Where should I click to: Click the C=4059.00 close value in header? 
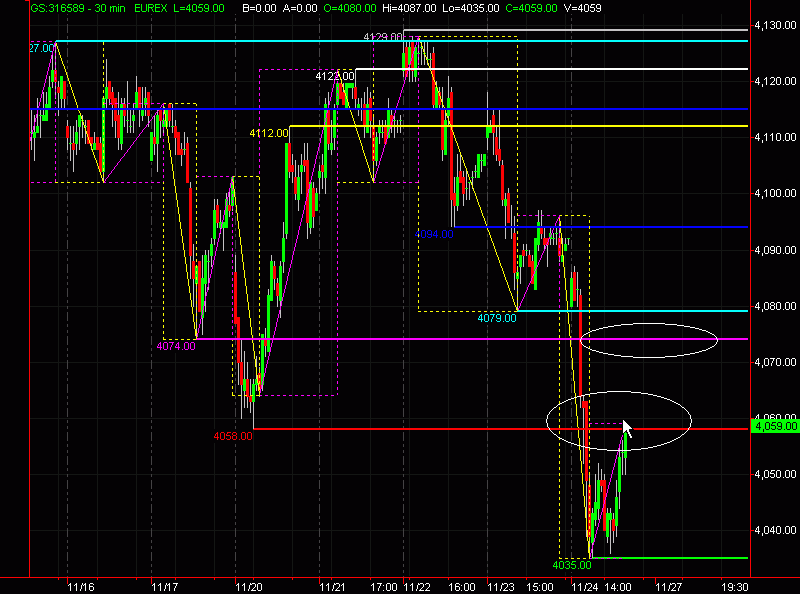pos(532,8)
